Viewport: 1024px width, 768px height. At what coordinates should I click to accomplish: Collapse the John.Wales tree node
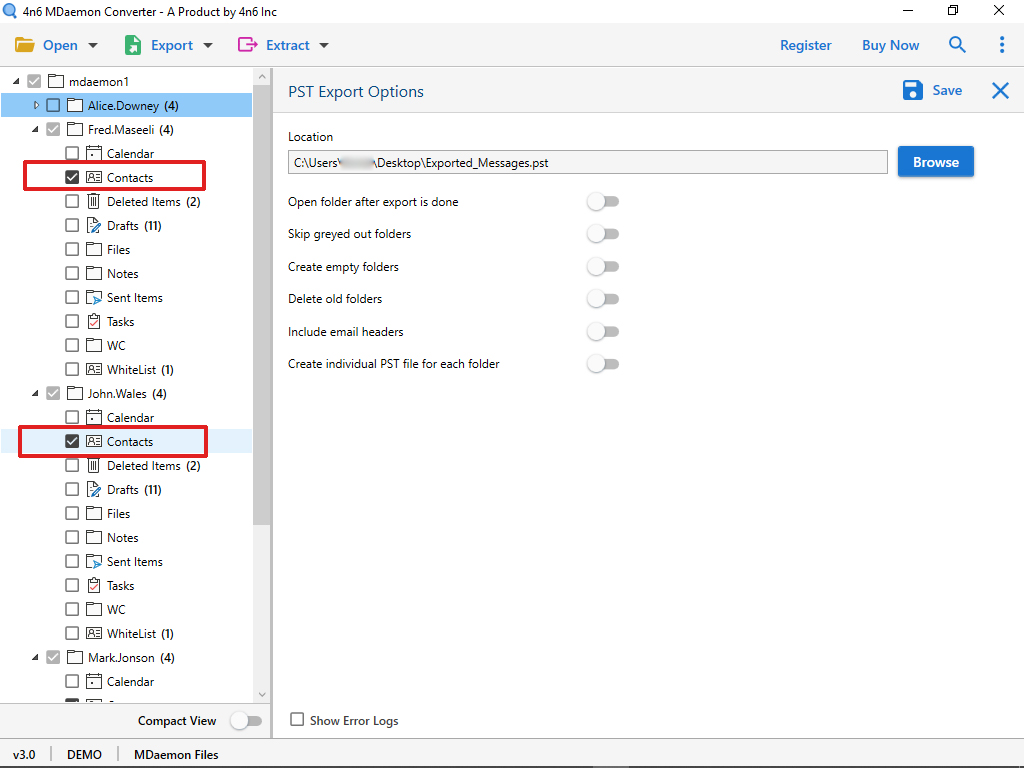pos(35,394)
